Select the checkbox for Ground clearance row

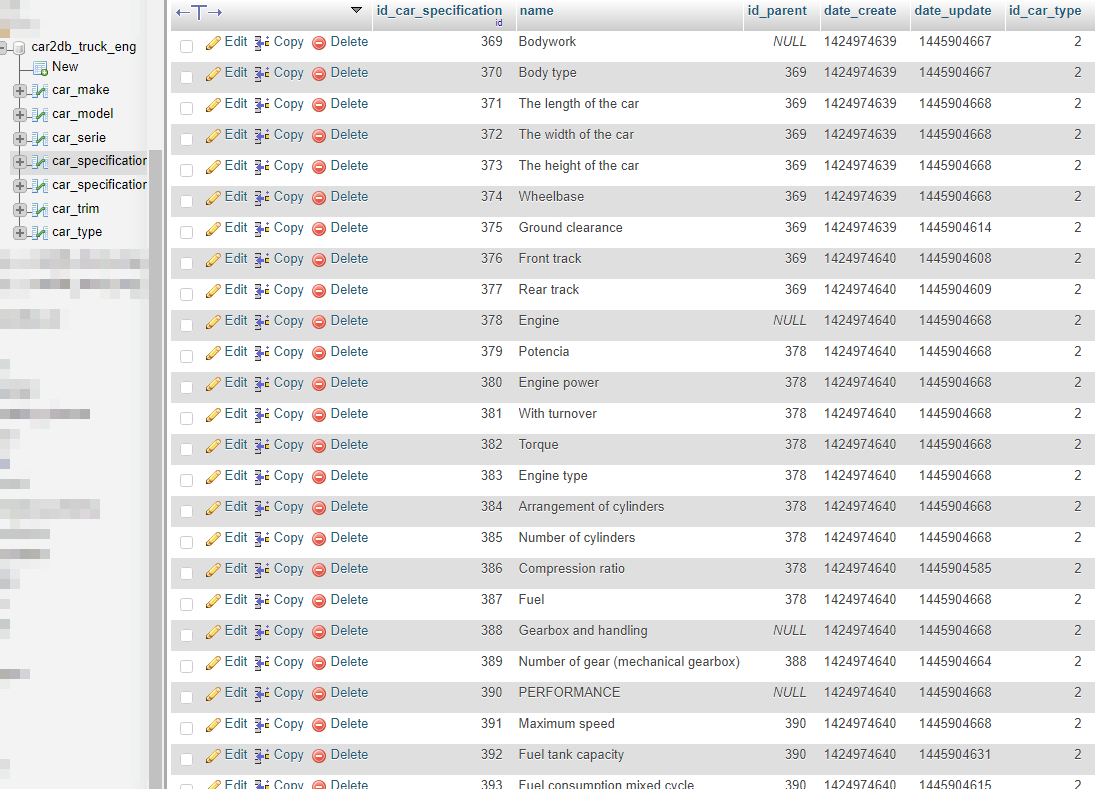tap(186, 232)
